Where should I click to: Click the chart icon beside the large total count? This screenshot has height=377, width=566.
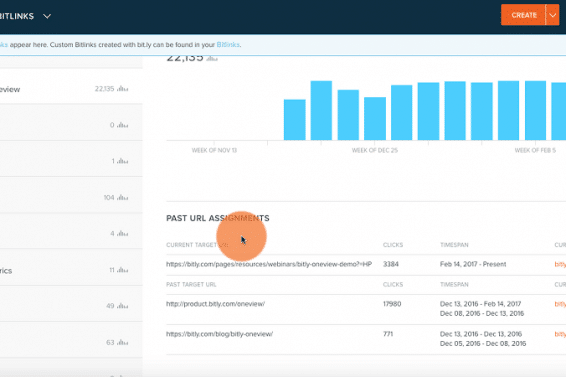point(212,58)
